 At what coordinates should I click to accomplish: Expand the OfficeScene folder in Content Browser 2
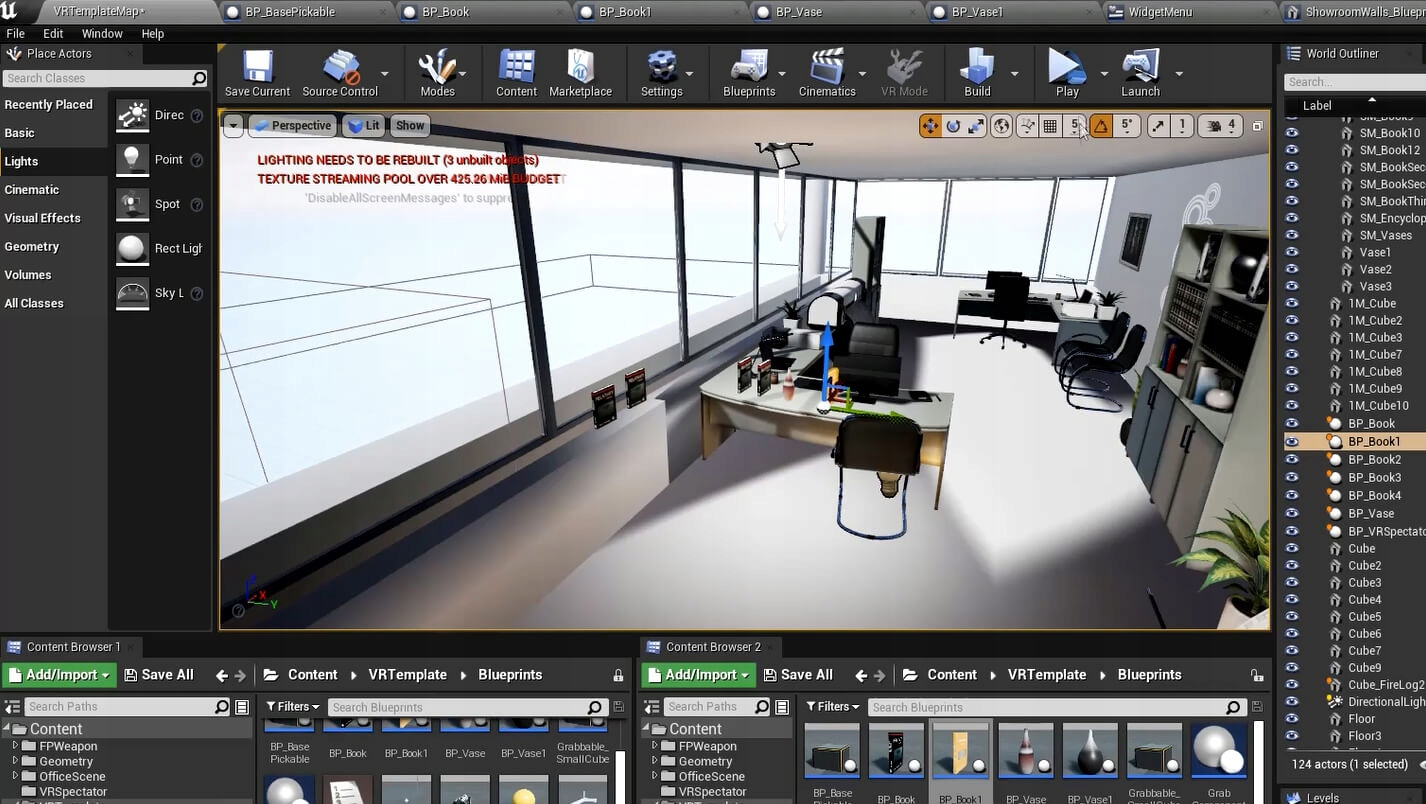[656, 776]
